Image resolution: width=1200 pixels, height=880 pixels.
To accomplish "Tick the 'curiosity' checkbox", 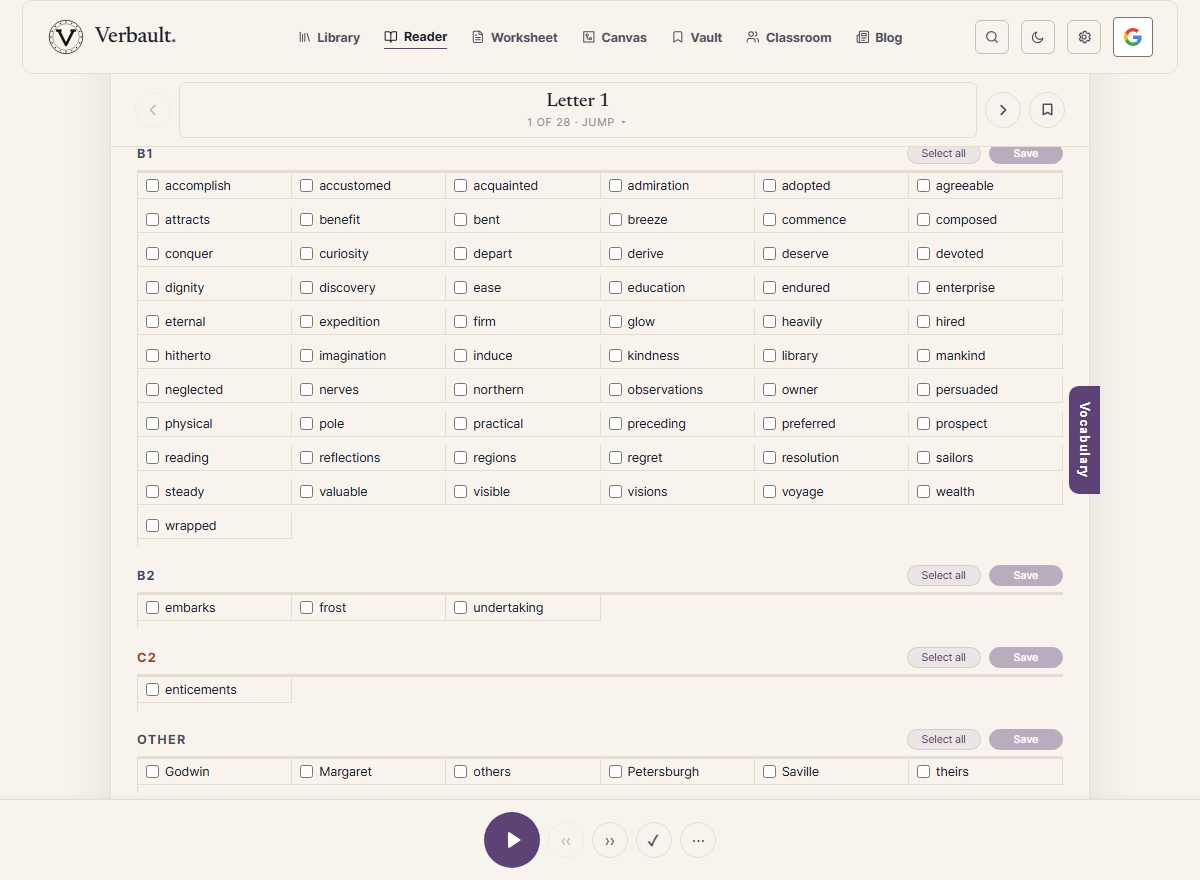I will (x=307, y=253).
